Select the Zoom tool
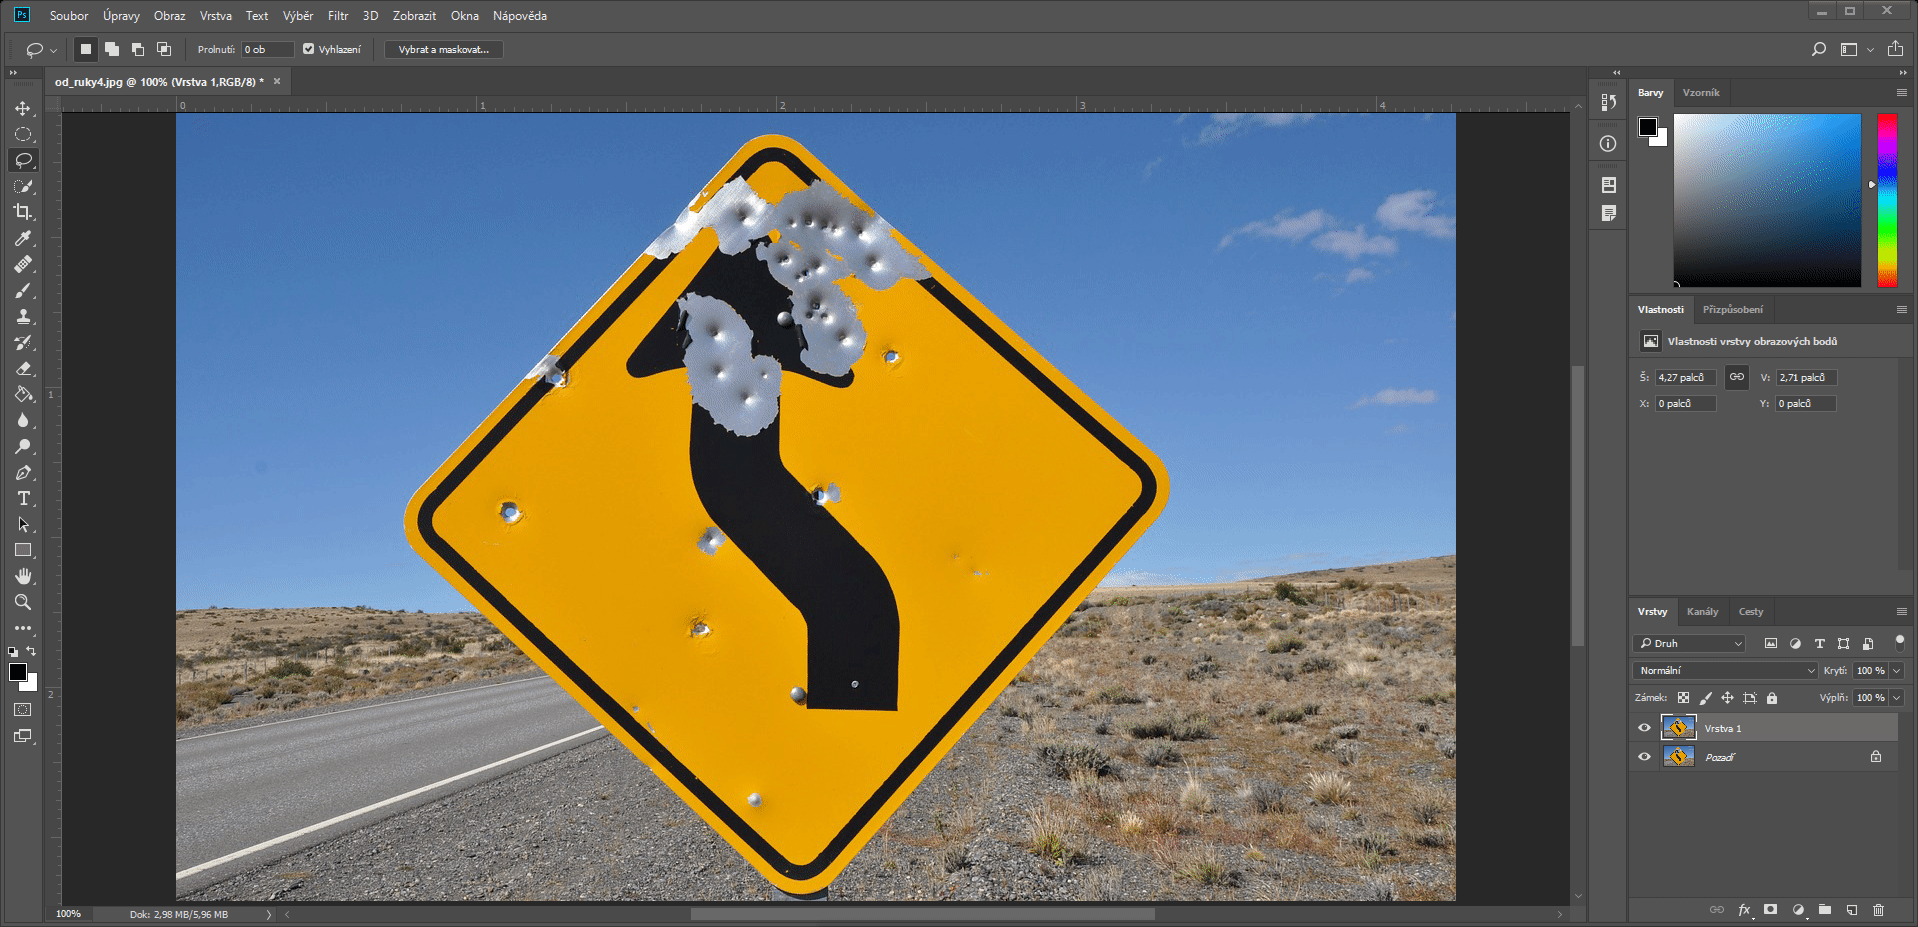 click(23, 602)
